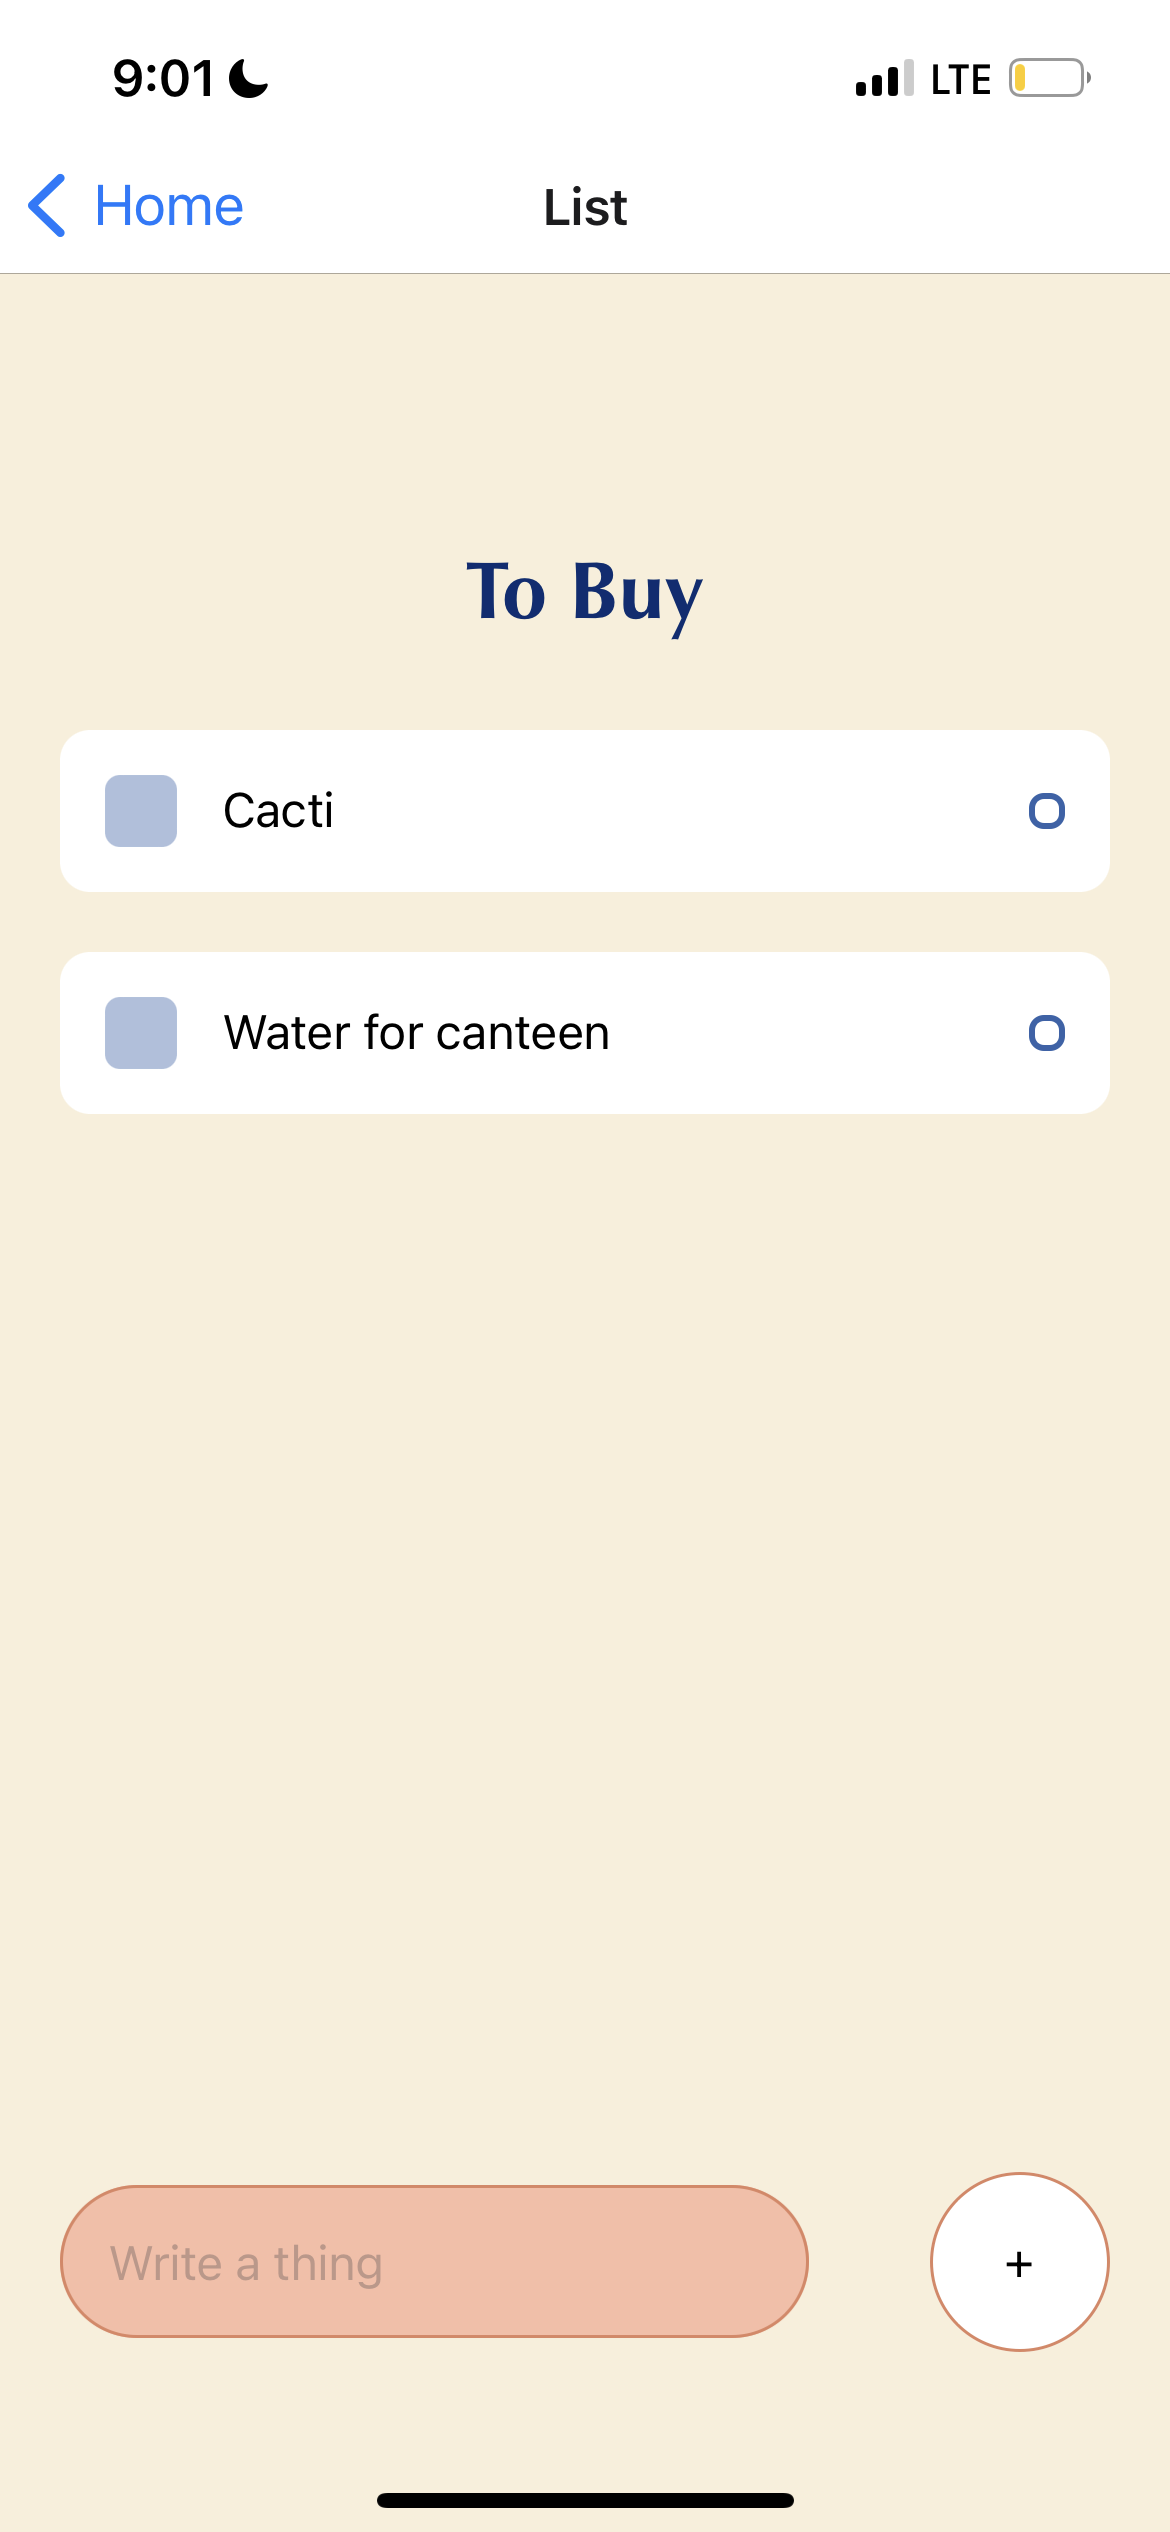
Task: Tap the circle icon on Water for canteen
Action: [1046, 1033]
